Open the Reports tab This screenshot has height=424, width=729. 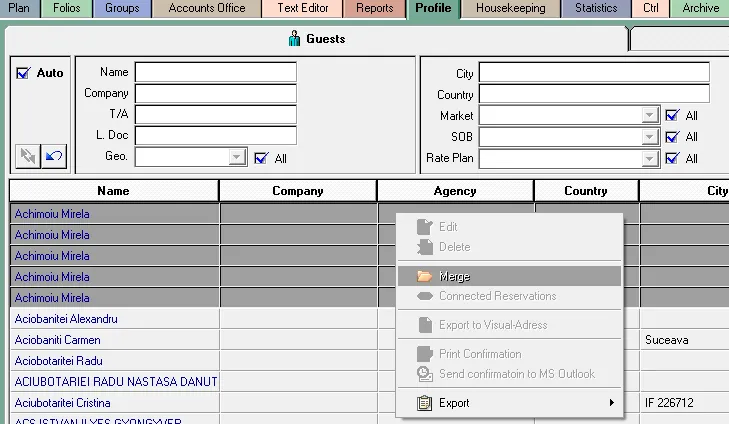click(375, 8)
